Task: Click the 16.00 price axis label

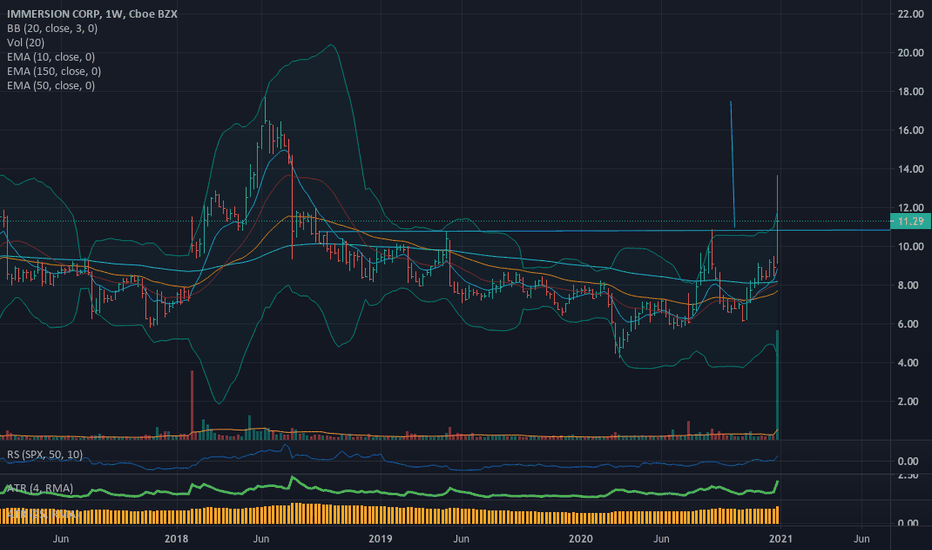Action: click(911, 130)
